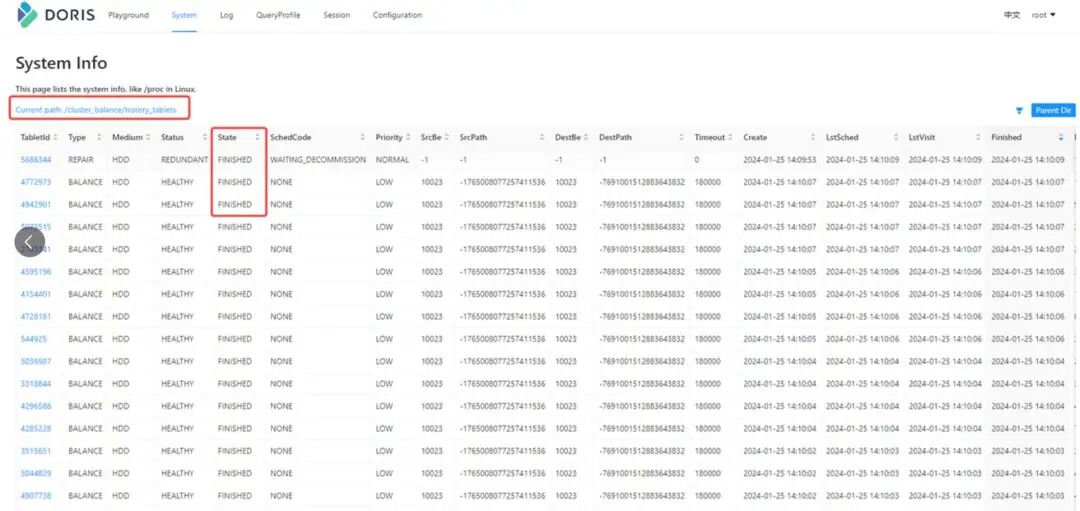Open tablet 4907738 link
The height and width of the screenshot is (511, 1080).
(x=36, y=496)
